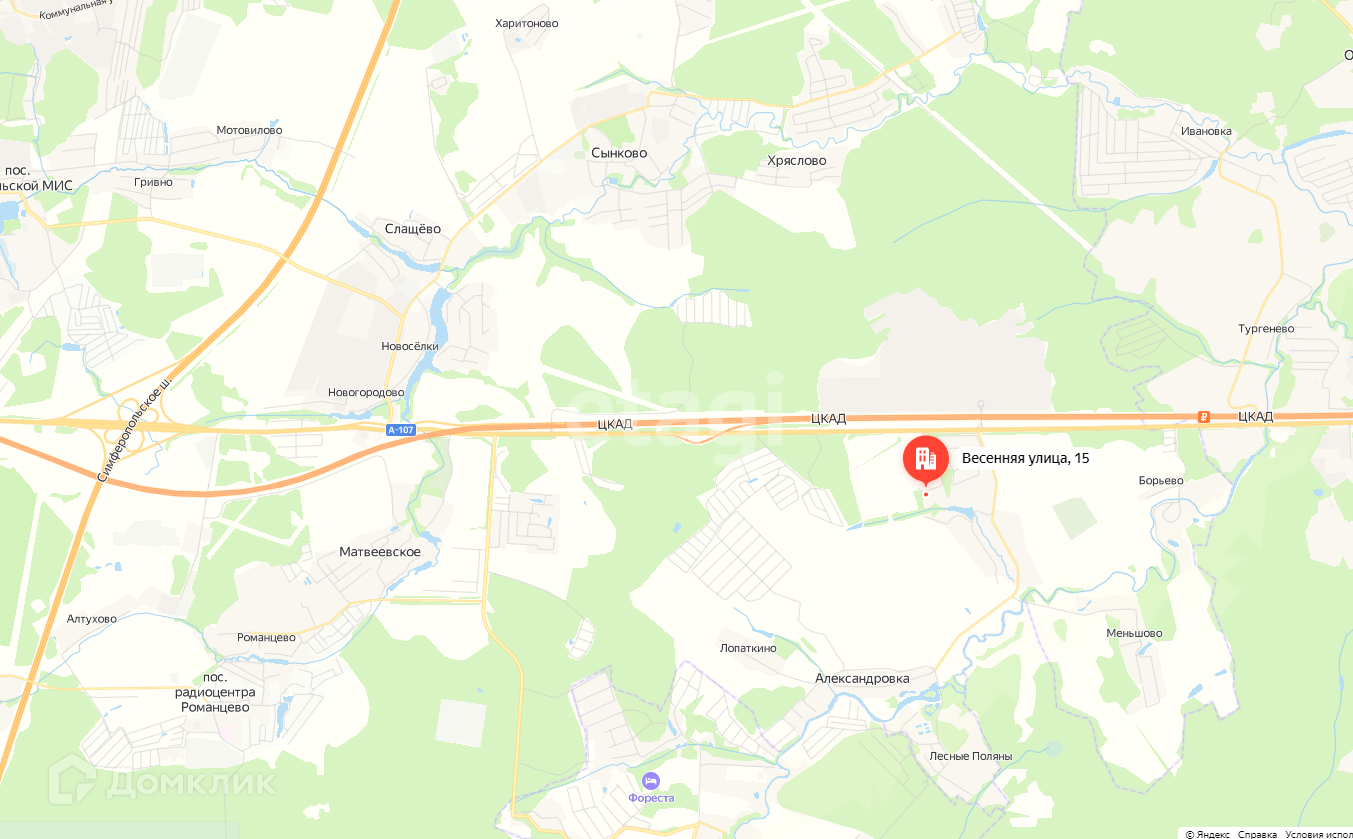The image size is (1353, 839).
Task: Click the Матвеевское village label
Action: 380,552
